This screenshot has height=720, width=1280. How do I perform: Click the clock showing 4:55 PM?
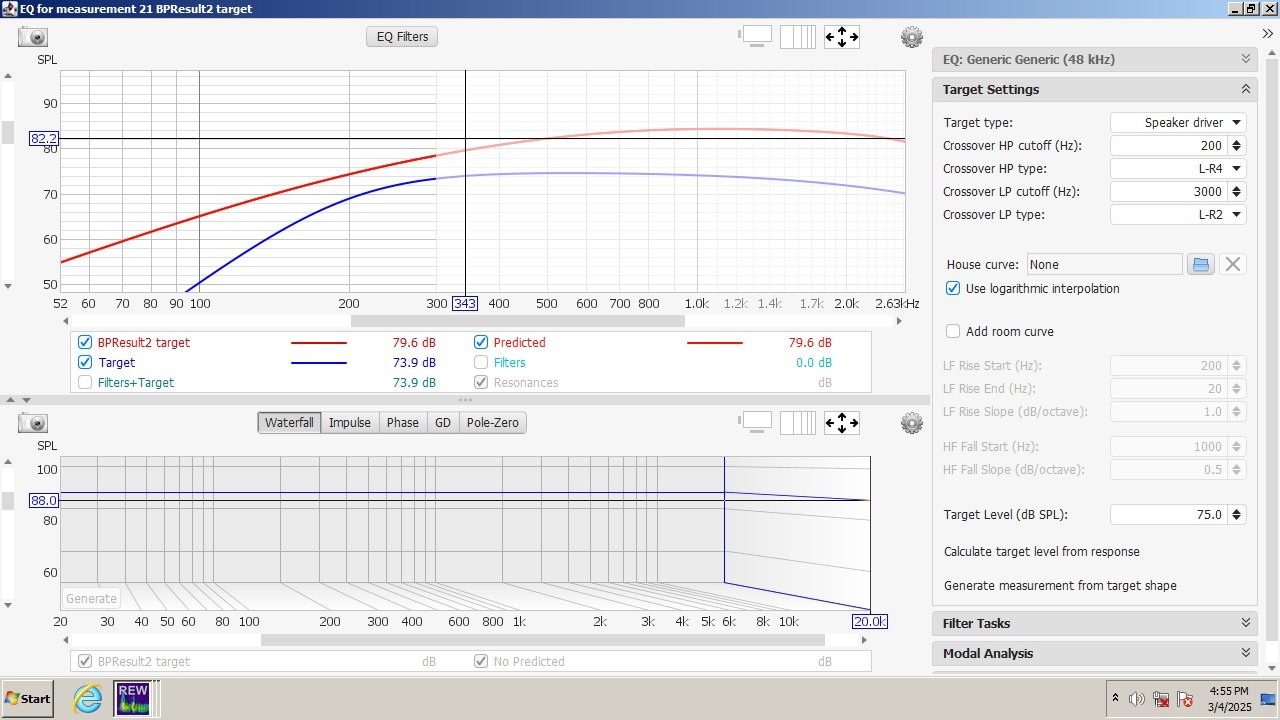click(x=1229, y=691)
